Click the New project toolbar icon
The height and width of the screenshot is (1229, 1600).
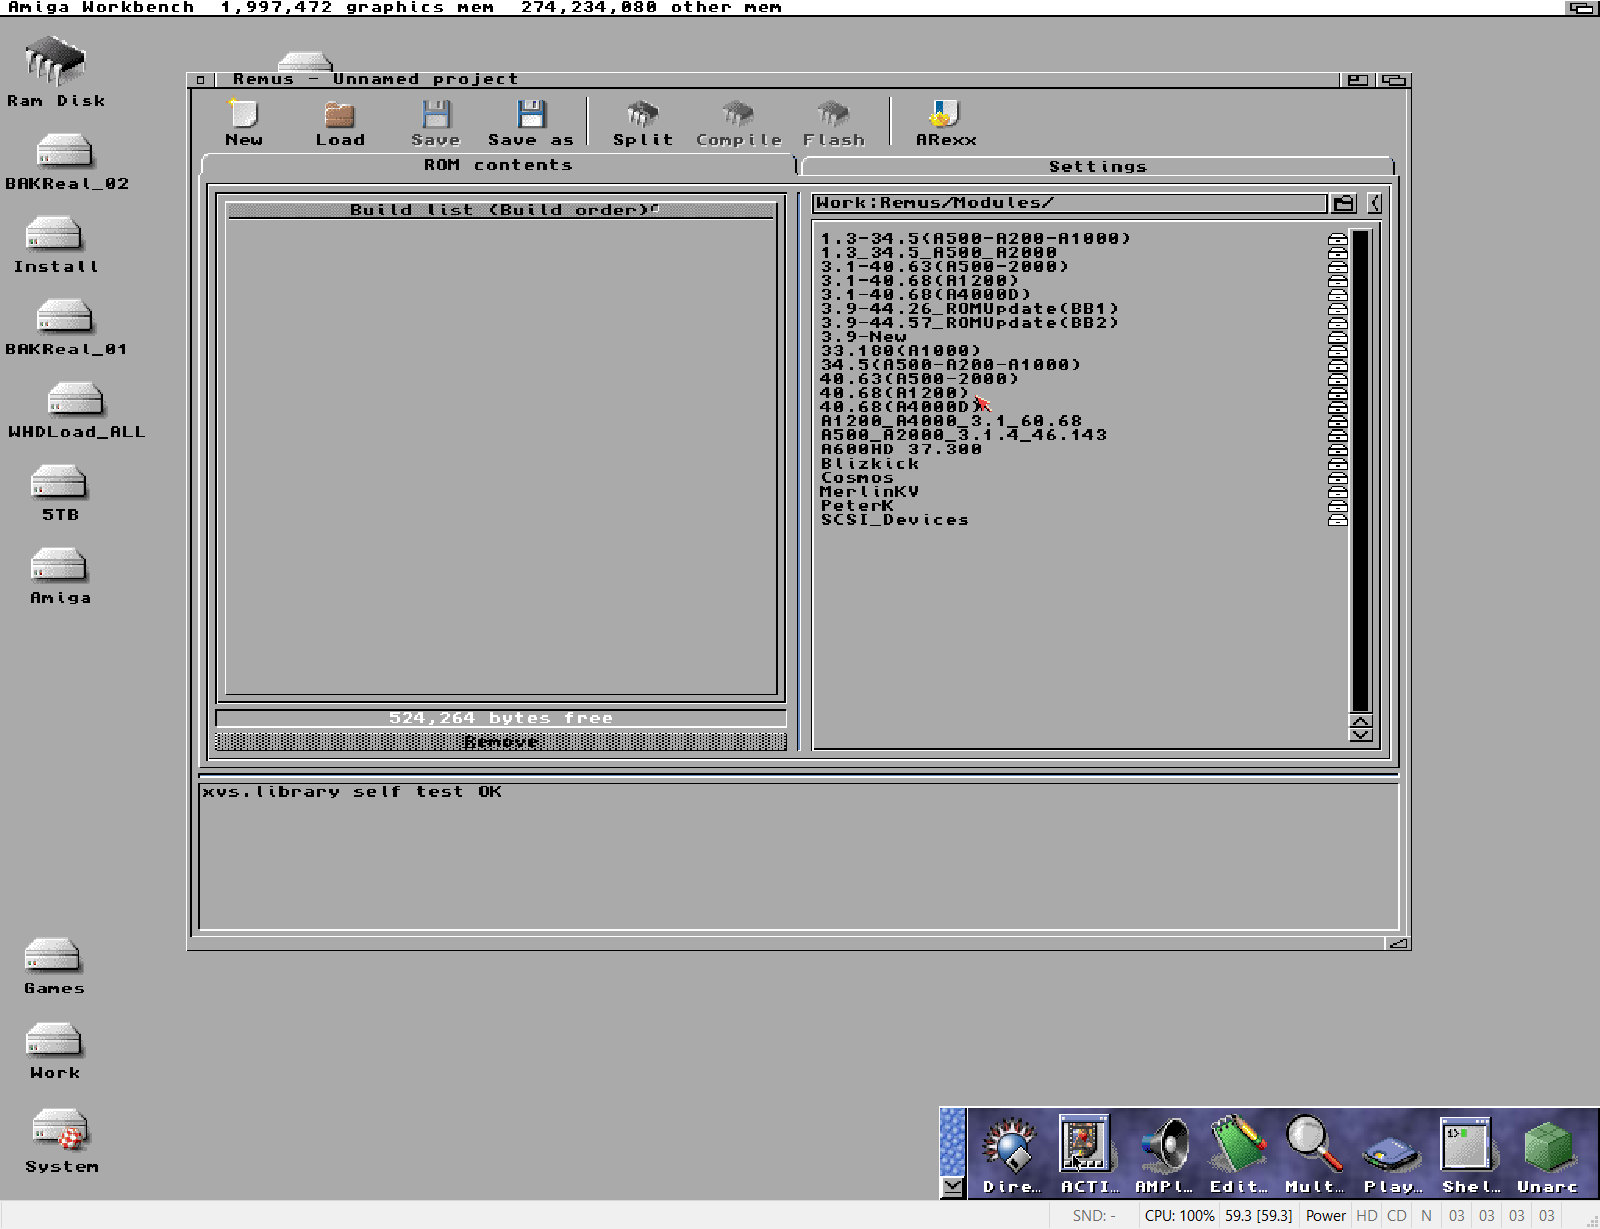click(x=244, y=123)
